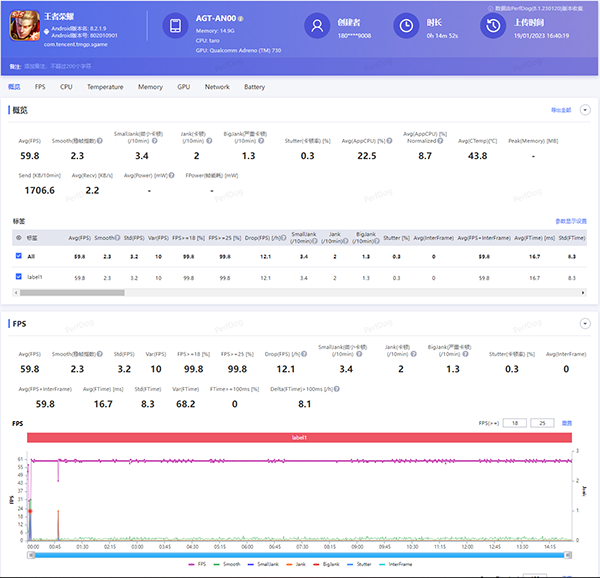Open 导出全部 export all link
This screenshot has width=600, height=578.
560,110
